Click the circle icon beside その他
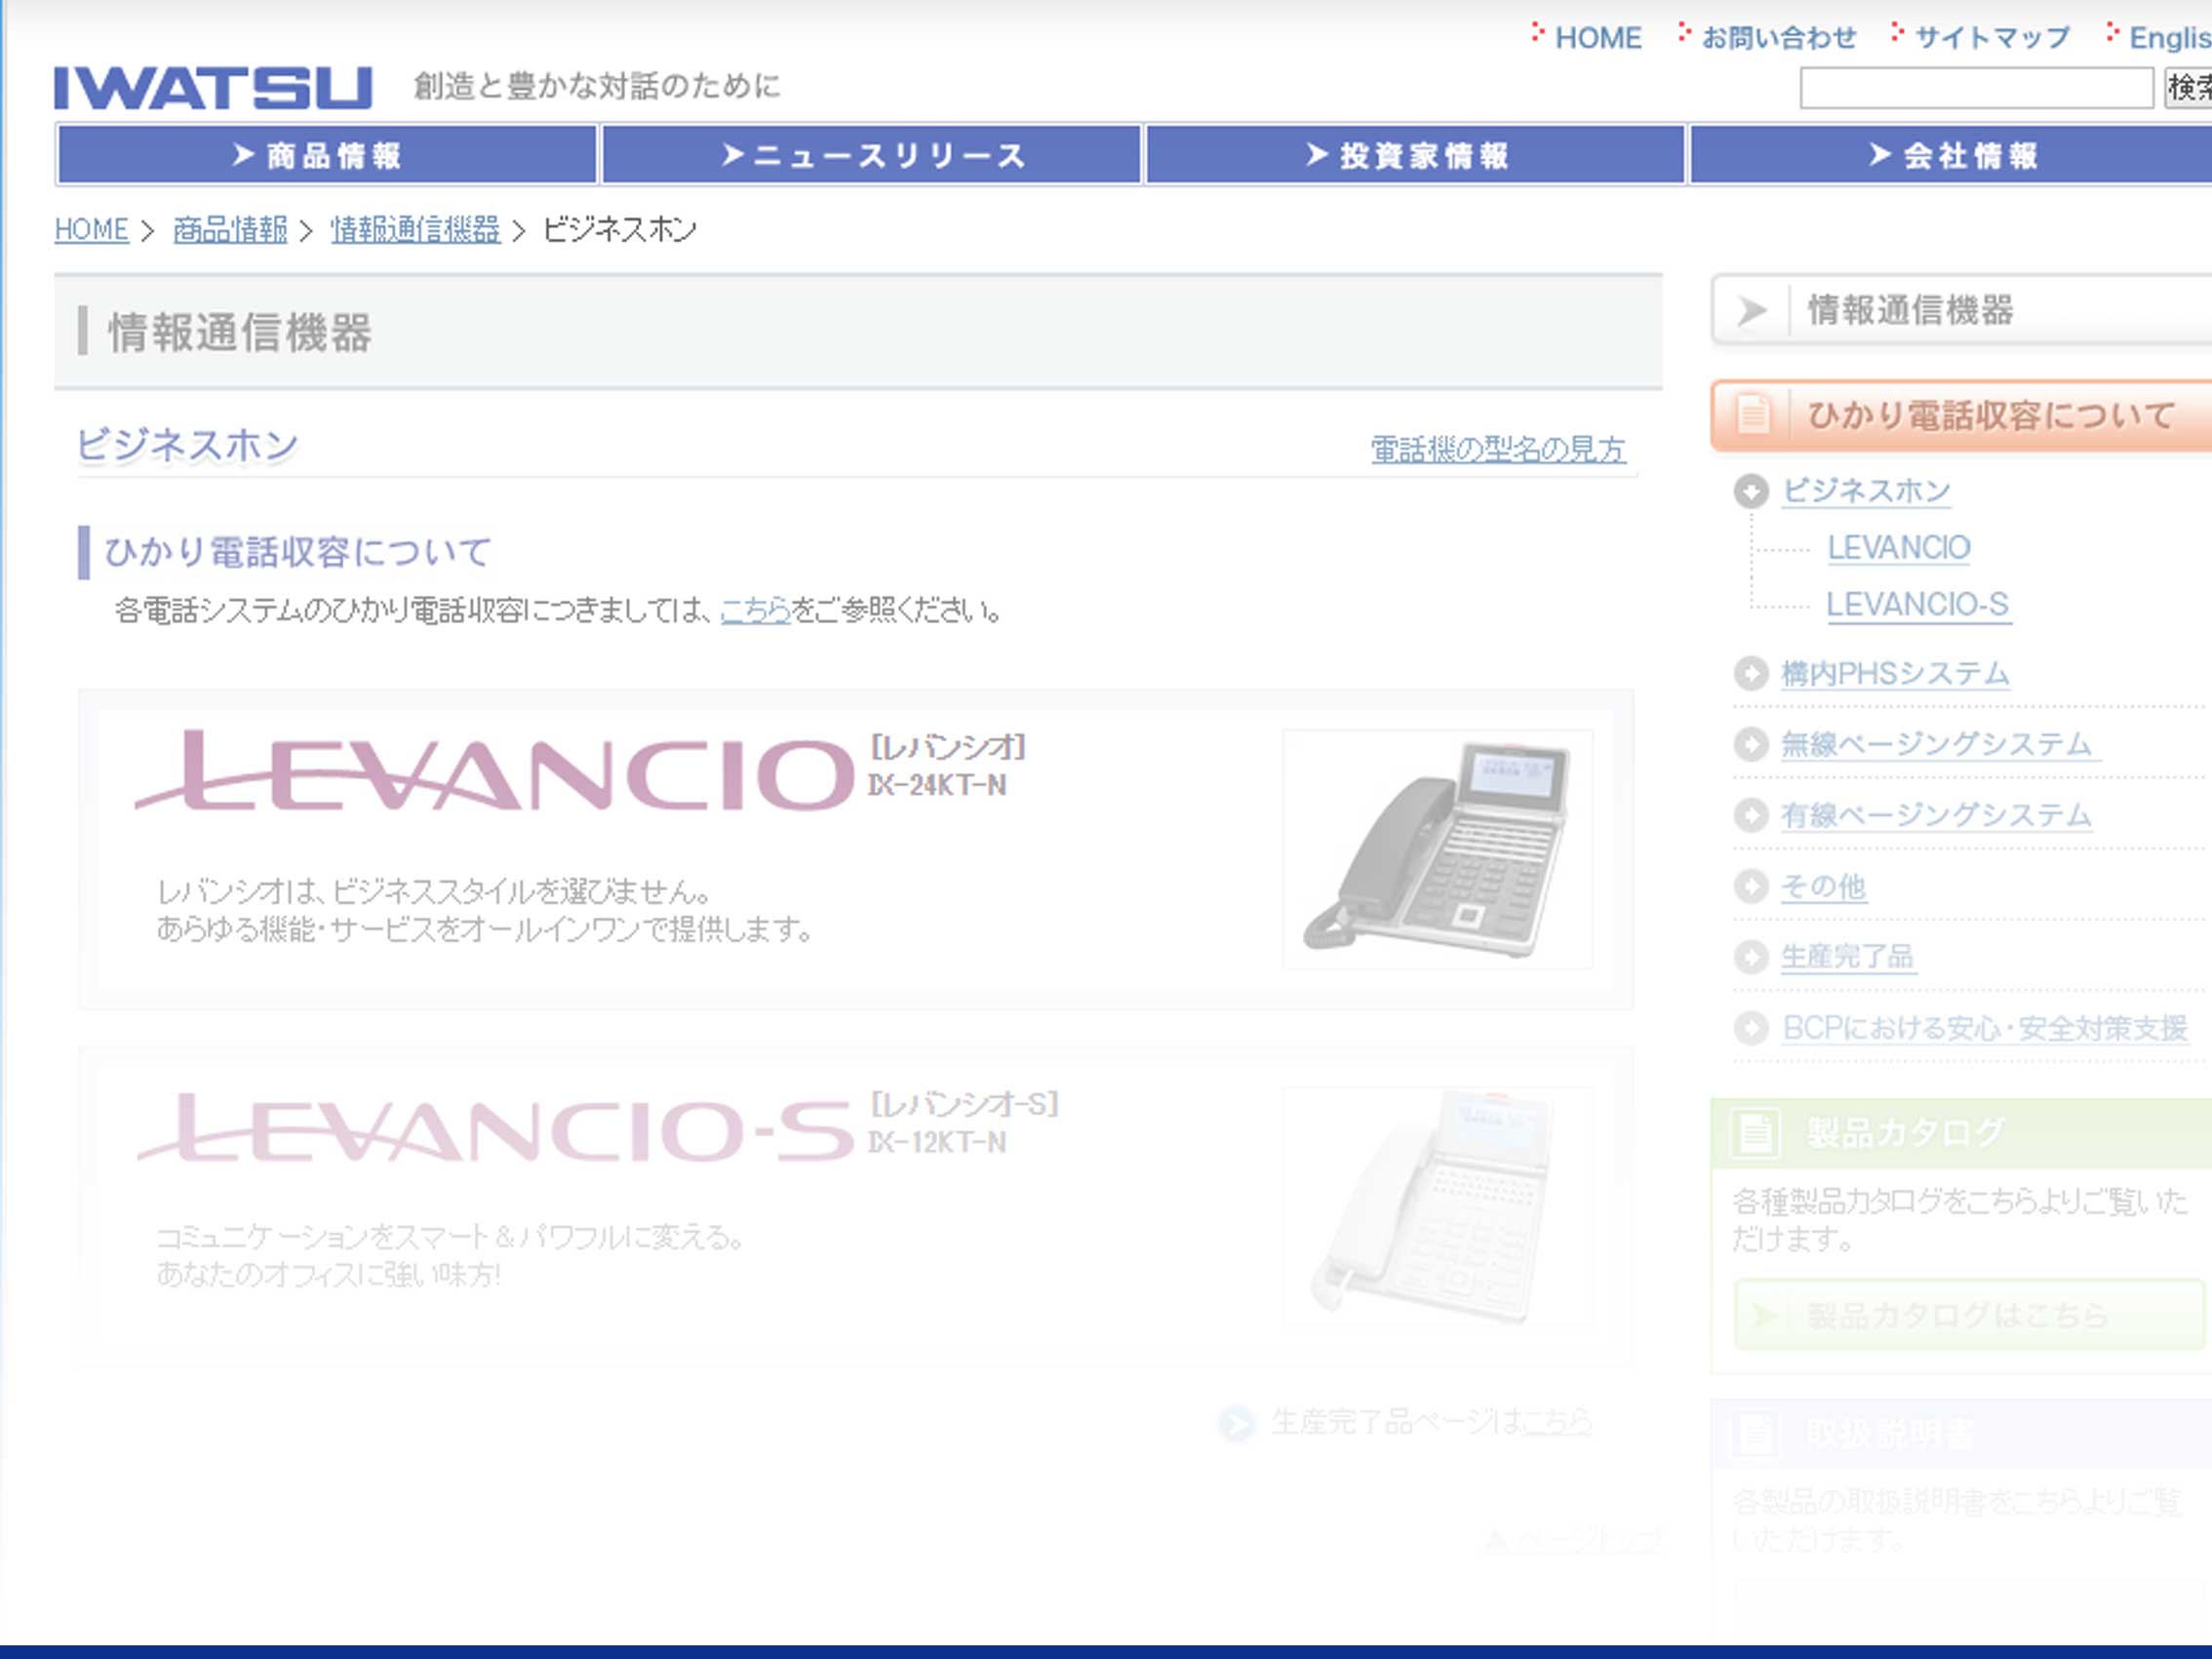Screen dimensions: 2212x1659 coord(1751,886)
